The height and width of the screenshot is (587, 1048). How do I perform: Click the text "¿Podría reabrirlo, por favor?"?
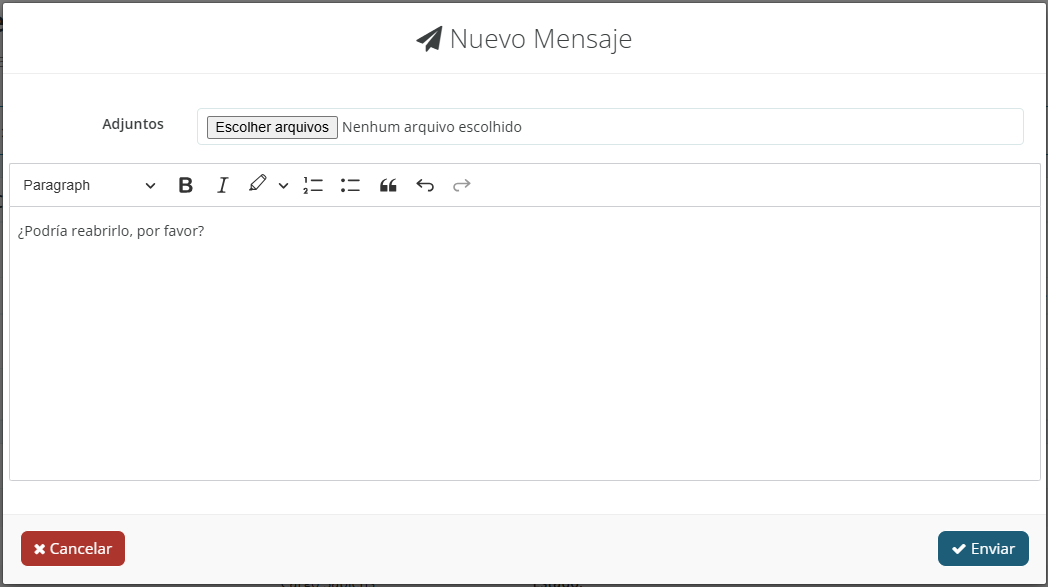(111, 231)
